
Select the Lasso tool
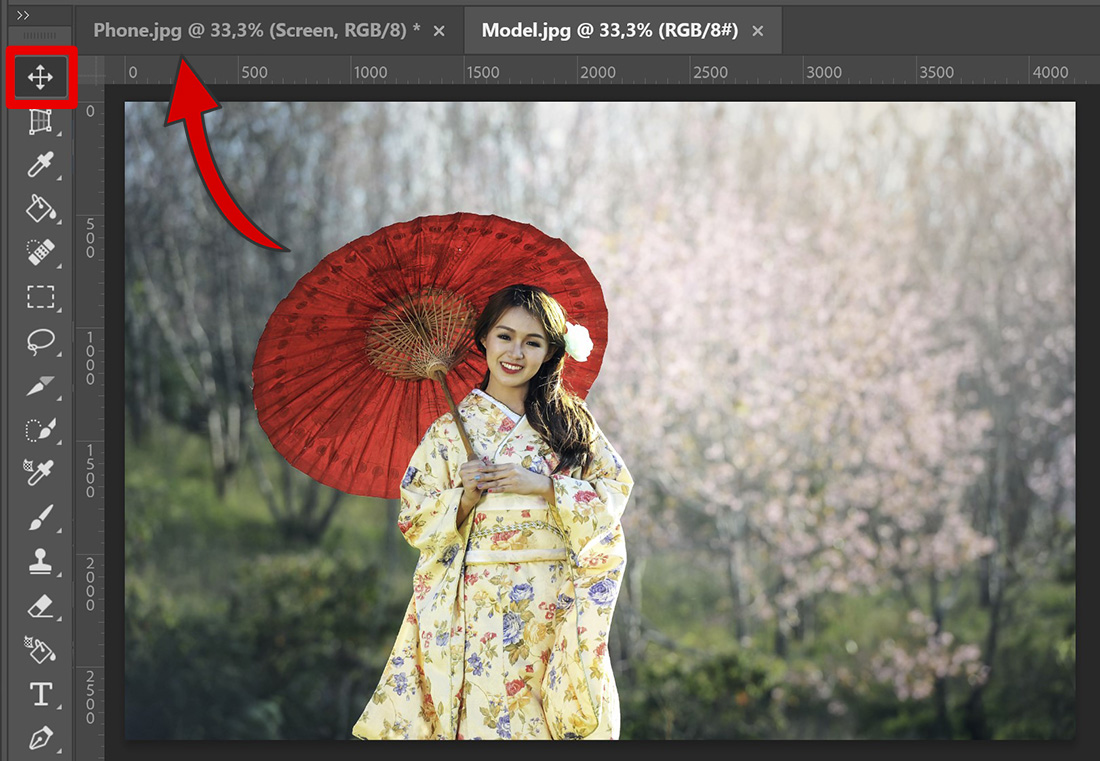click(40, 341)
